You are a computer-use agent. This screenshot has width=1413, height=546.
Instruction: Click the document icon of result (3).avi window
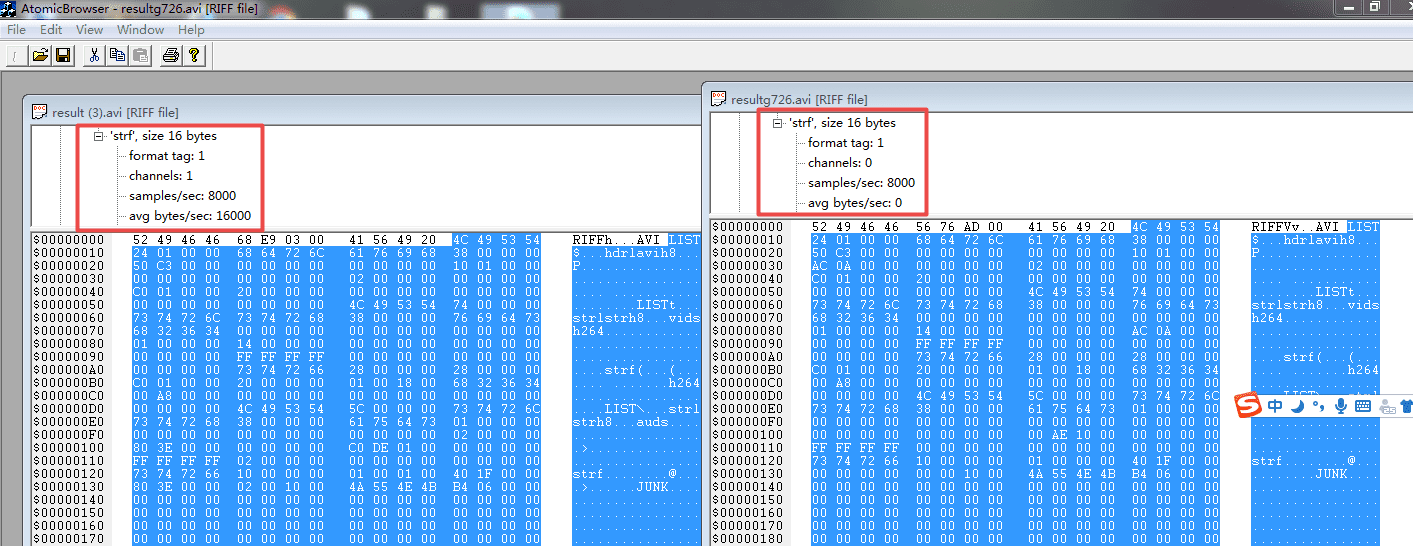[40, 112]
